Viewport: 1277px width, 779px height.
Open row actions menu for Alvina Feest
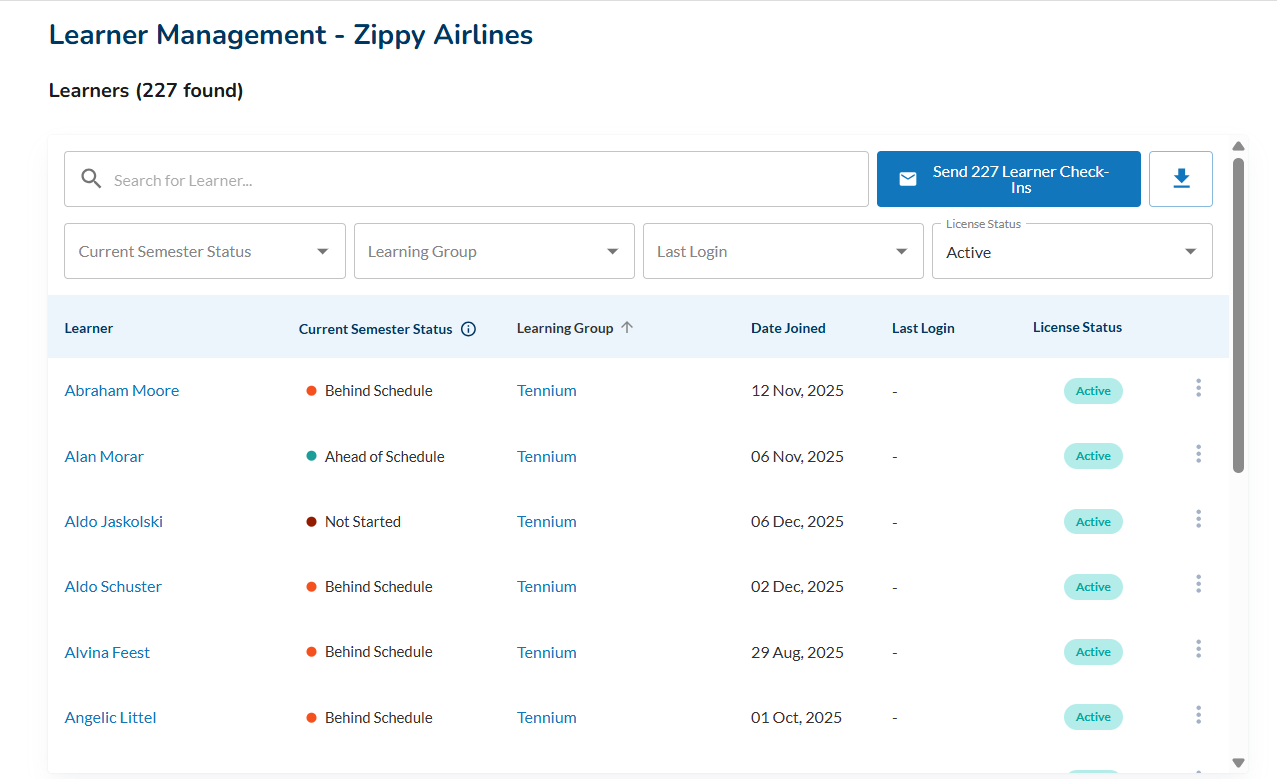tap(1198, 650)
